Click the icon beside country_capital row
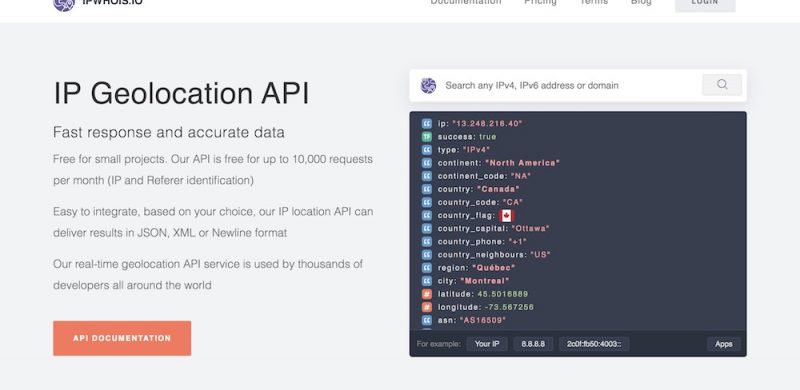This screenshot has width=800, height=390. (427, 229)
